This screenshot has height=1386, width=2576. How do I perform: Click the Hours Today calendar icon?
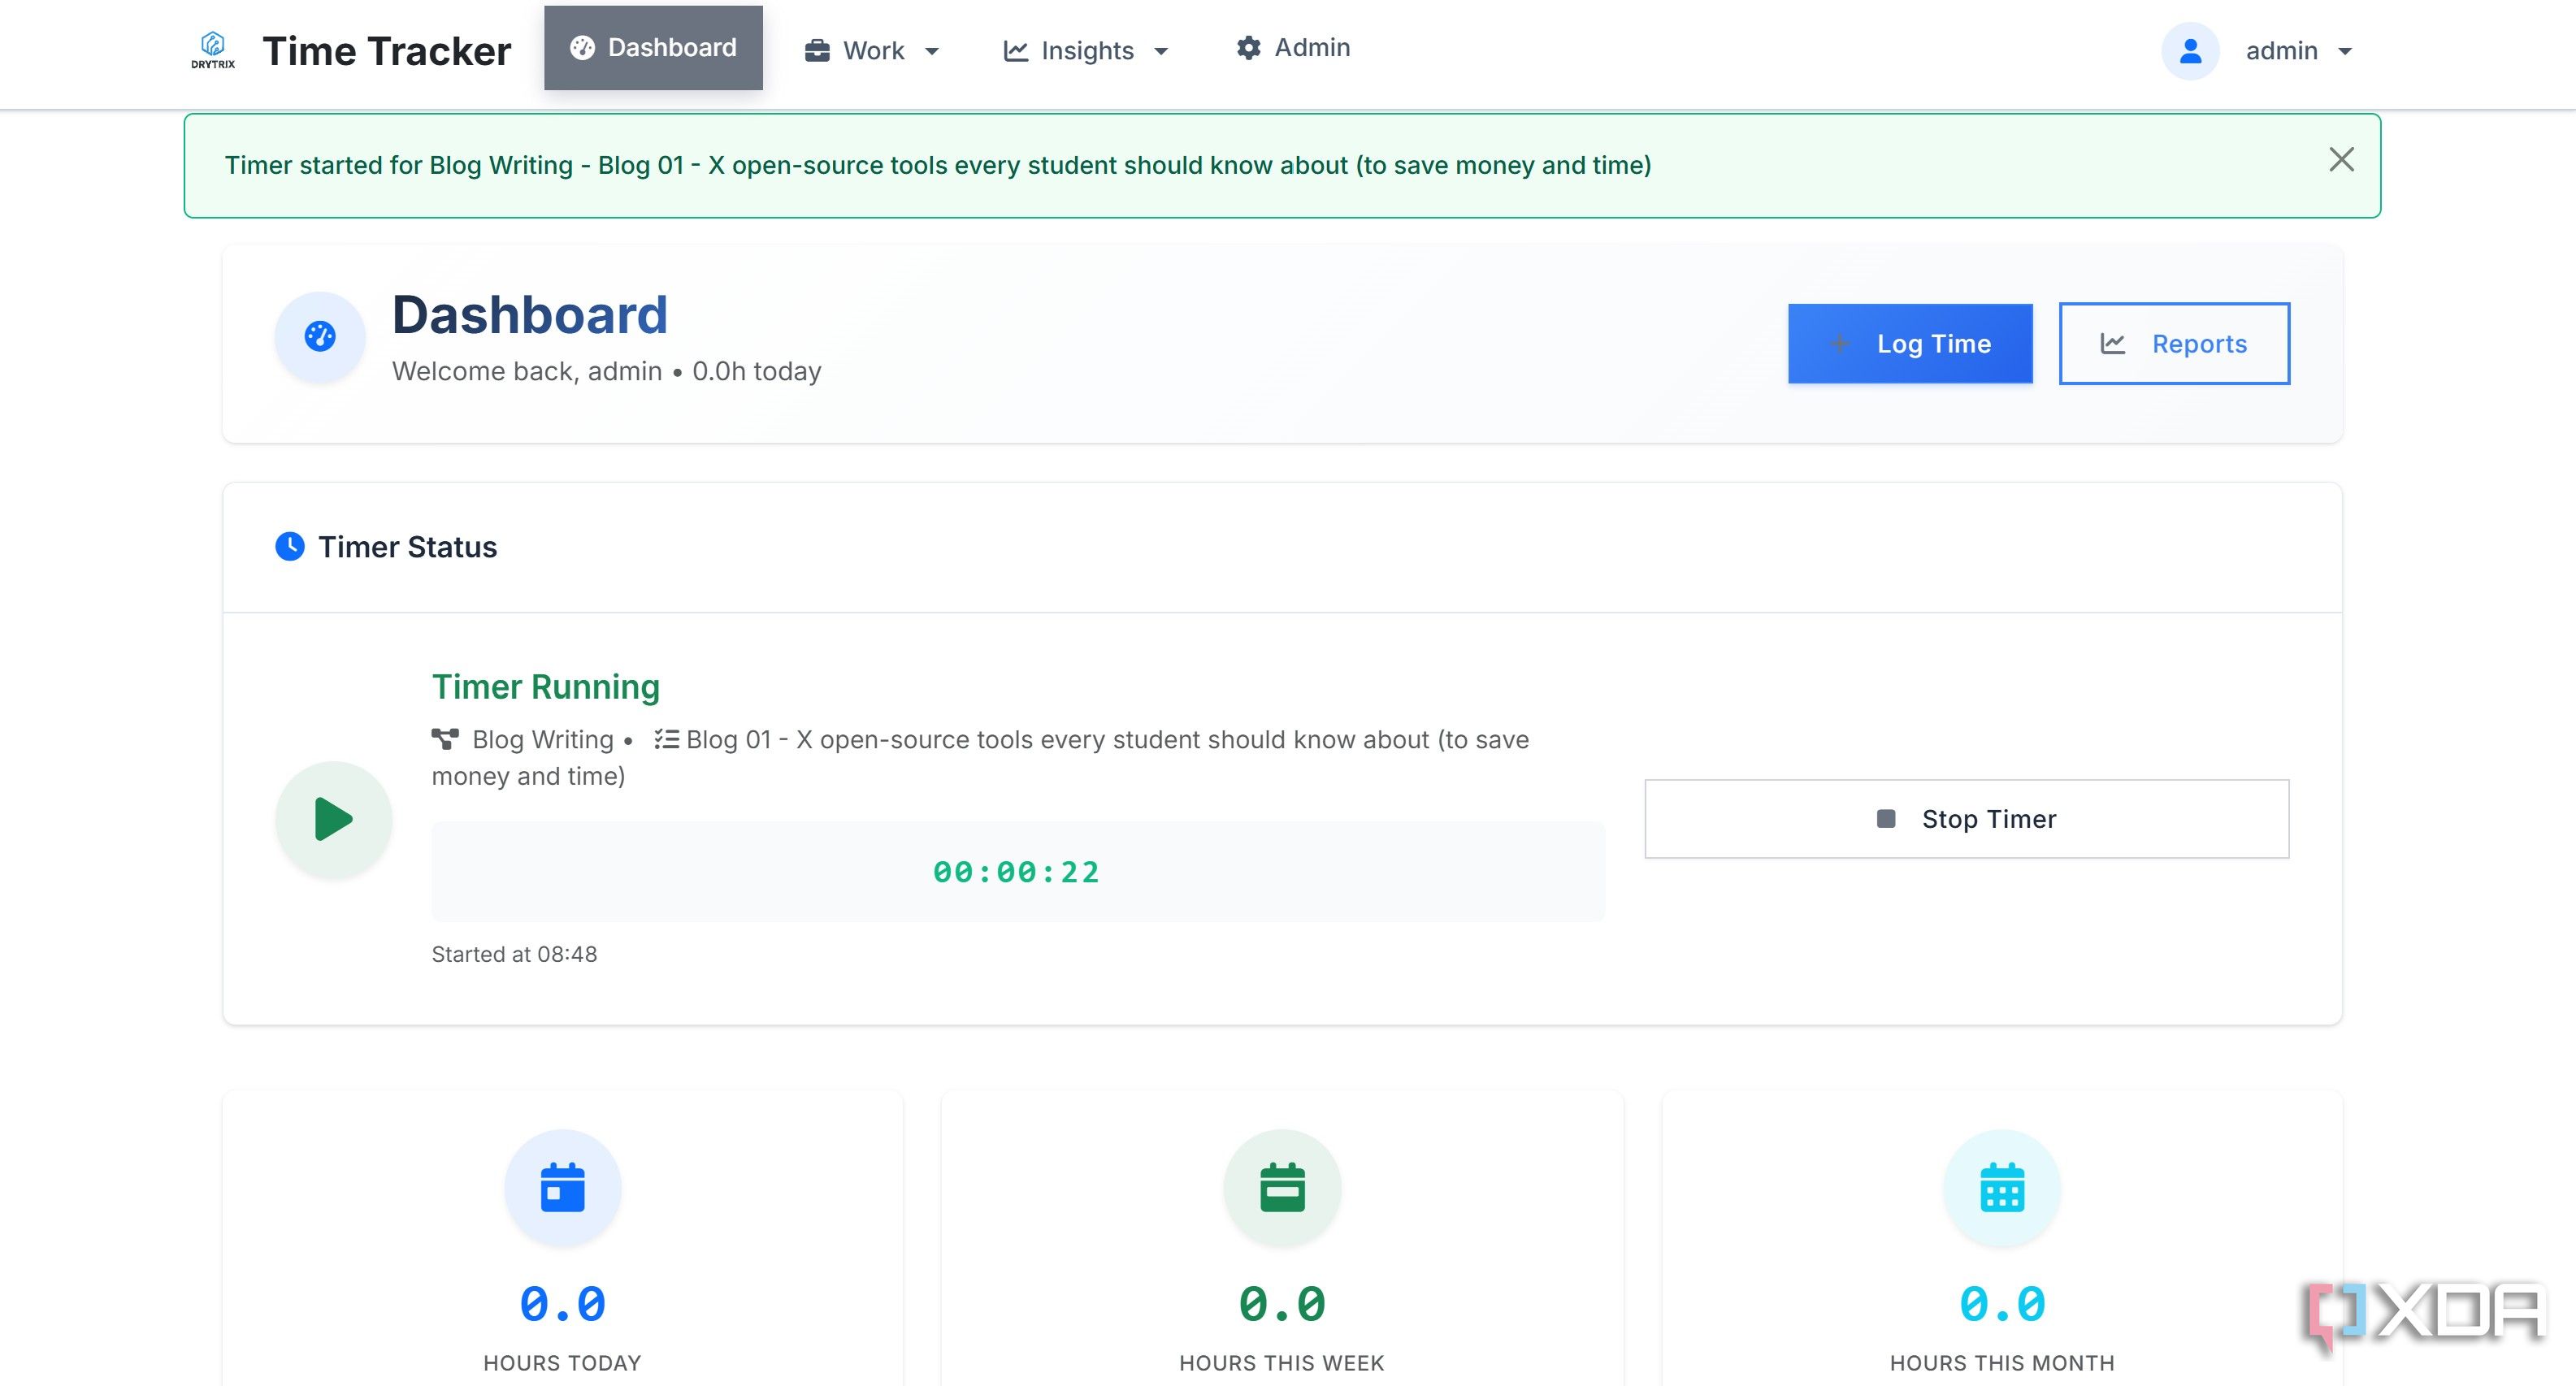point(562,1188)
